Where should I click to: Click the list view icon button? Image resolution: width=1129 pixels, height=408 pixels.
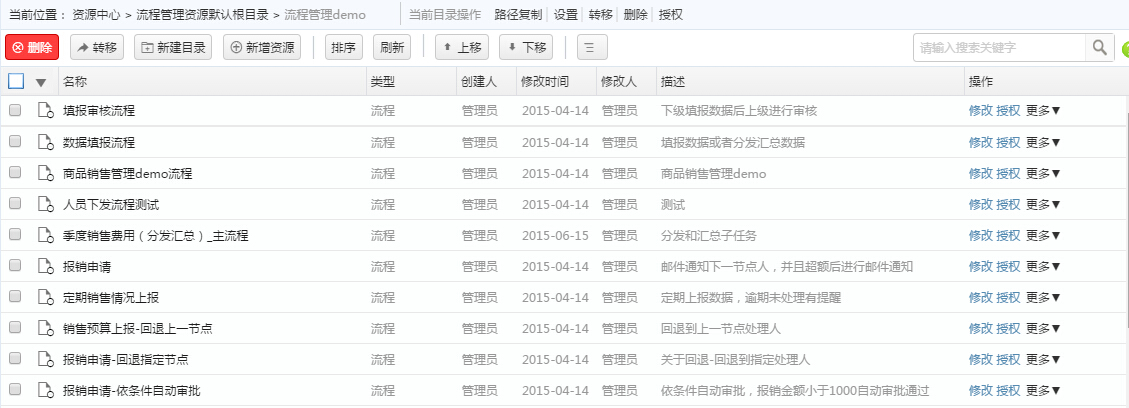click(x=591, y=47)
